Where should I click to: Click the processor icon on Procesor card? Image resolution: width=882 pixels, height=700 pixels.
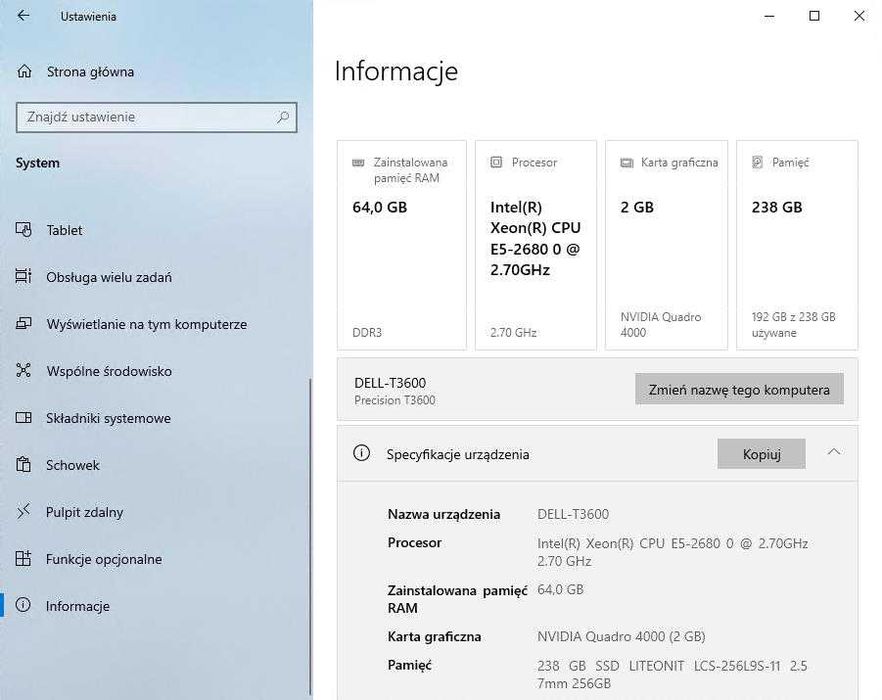(496, 163)
